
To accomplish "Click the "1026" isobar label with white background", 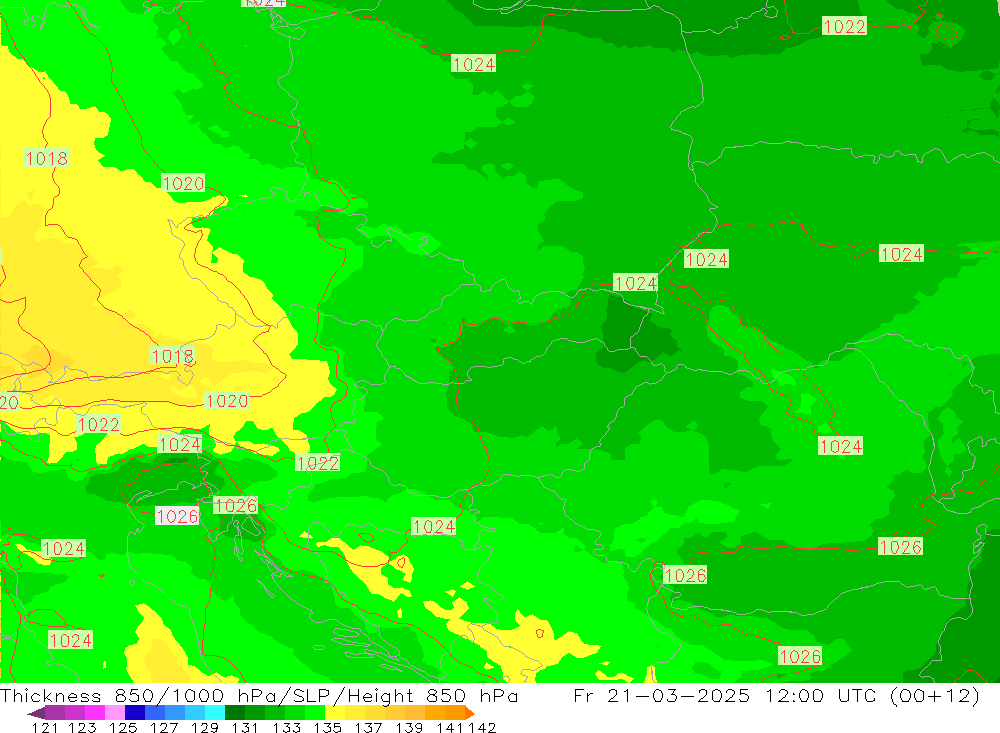I will click(x=177, y=516).
